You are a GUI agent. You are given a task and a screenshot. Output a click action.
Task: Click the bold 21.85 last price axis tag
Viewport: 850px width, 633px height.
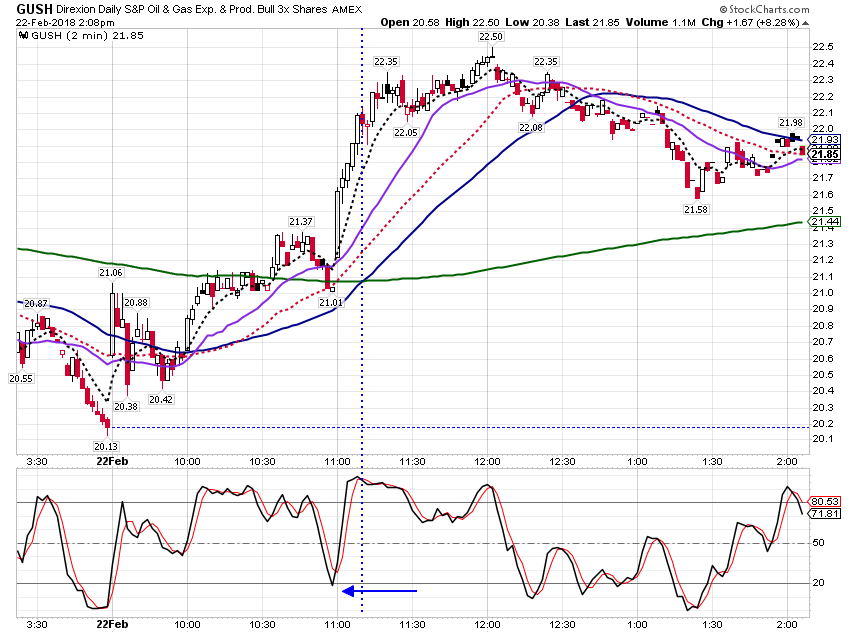825,154
